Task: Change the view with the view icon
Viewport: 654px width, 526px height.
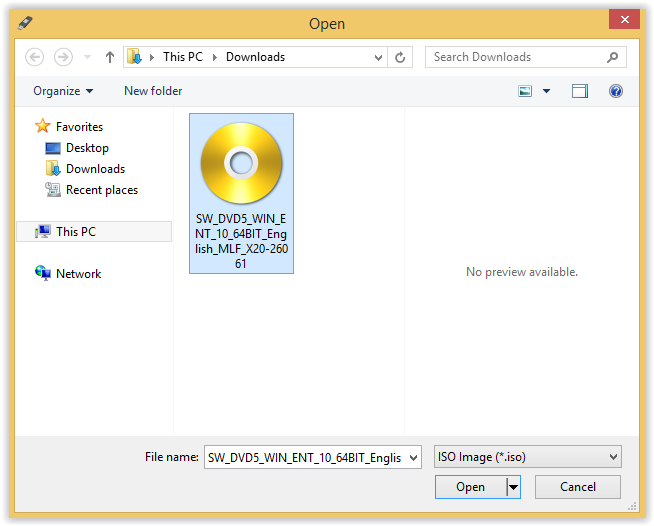Action: 525,91
